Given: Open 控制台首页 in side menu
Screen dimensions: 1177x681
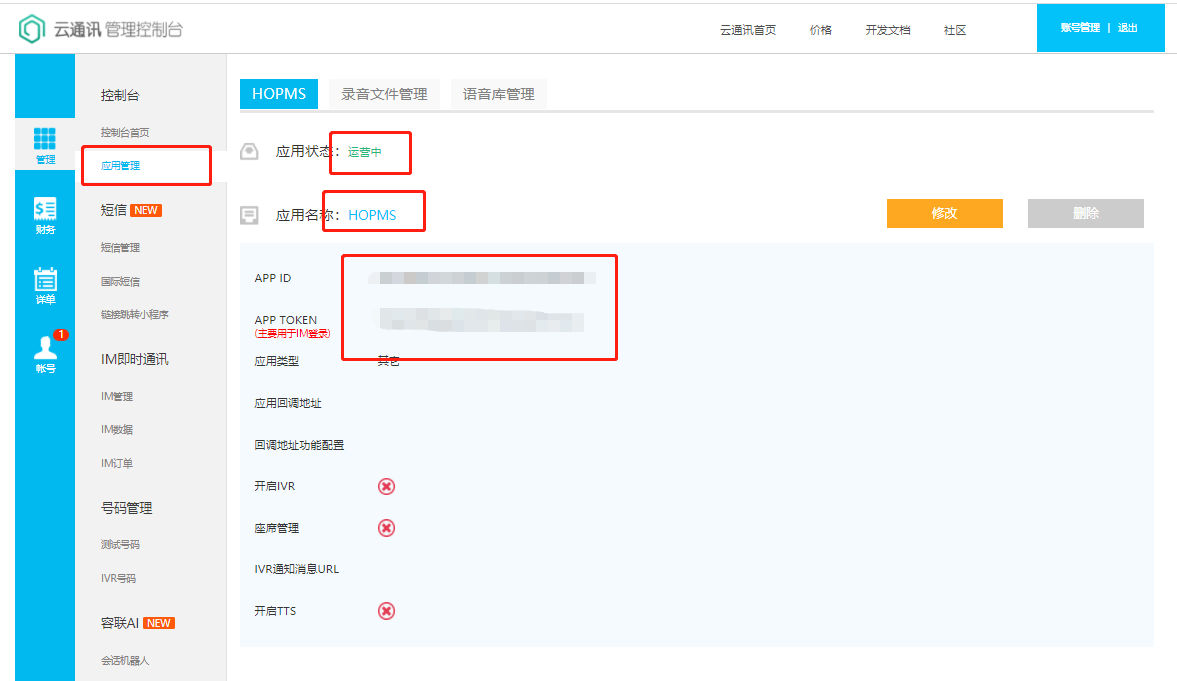Looking at the screenshot, I should point(125,132).
